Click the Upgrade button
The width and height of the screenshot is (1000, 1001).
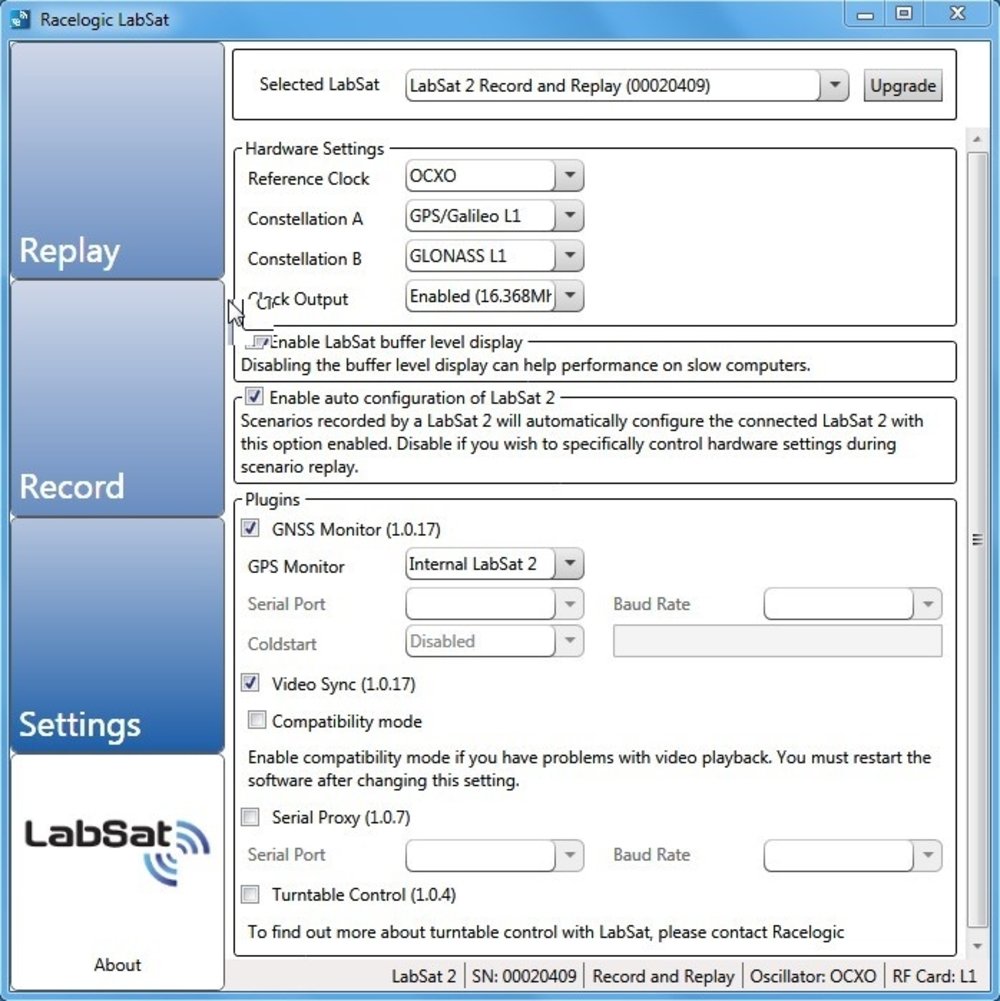pos(902,86)
